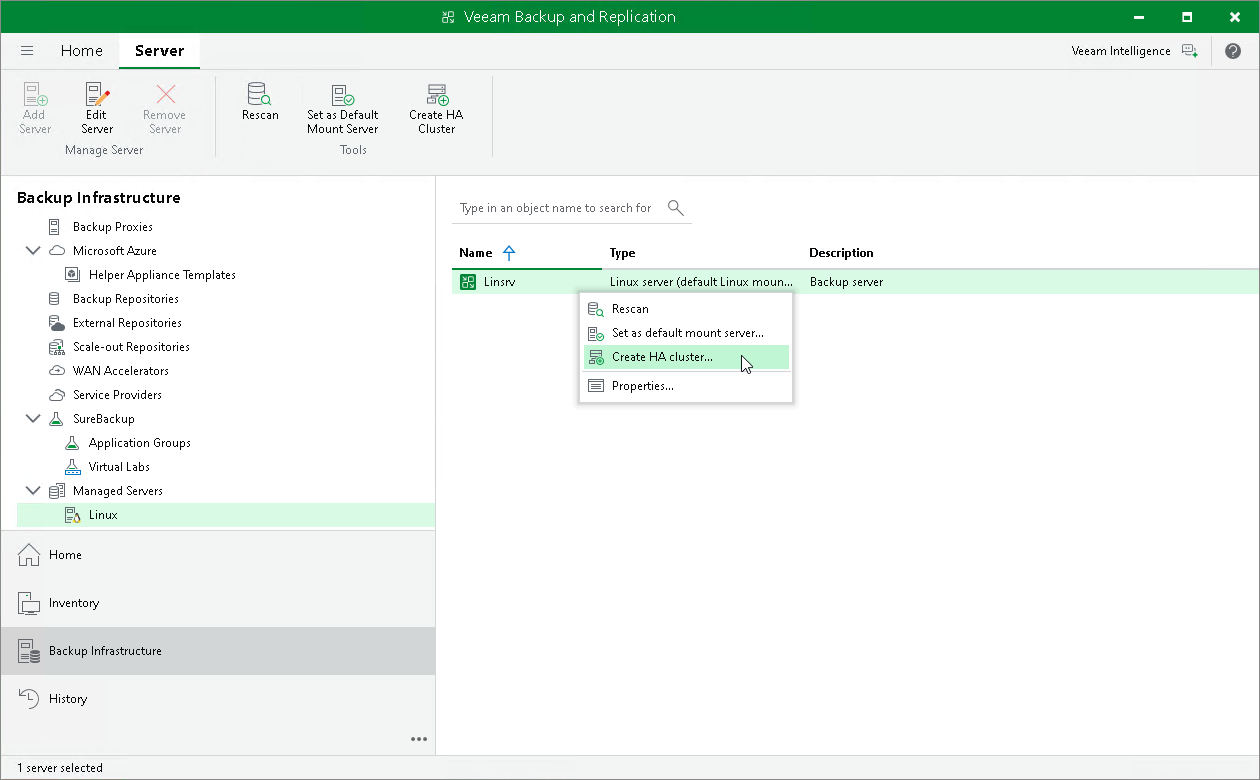Choose Create HA cluster from context menu
Screen dimensions: 1260x780
click(663, 356)
